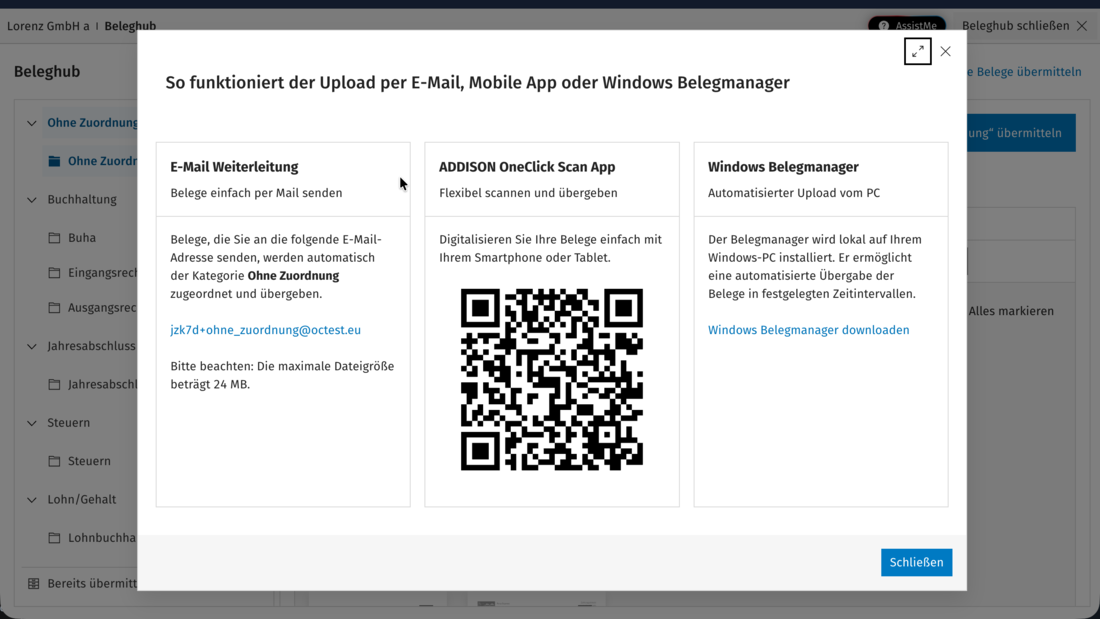
Task: Click the AssistMe button in header
Action: [906, 25]
